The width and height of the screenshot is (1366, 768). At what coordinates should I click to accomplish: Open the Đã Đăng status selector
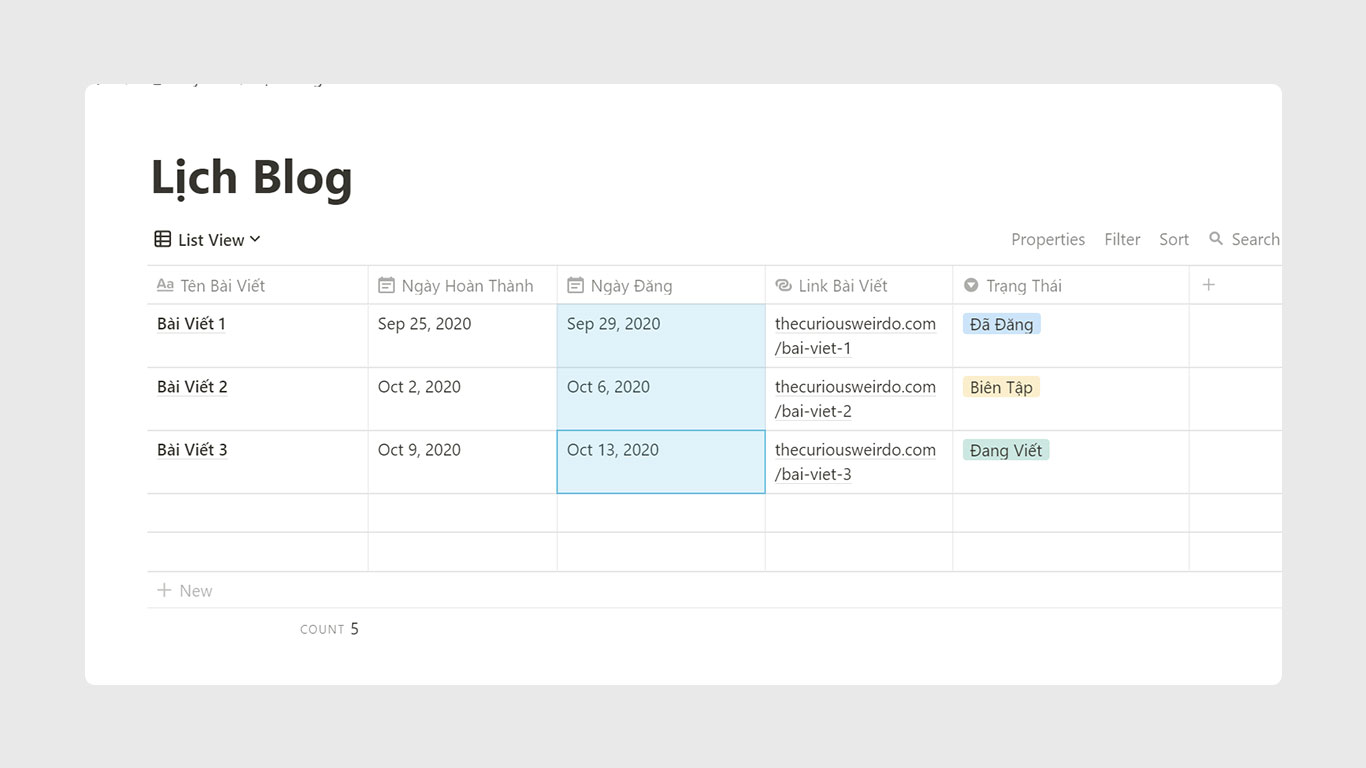(1001, 324)
